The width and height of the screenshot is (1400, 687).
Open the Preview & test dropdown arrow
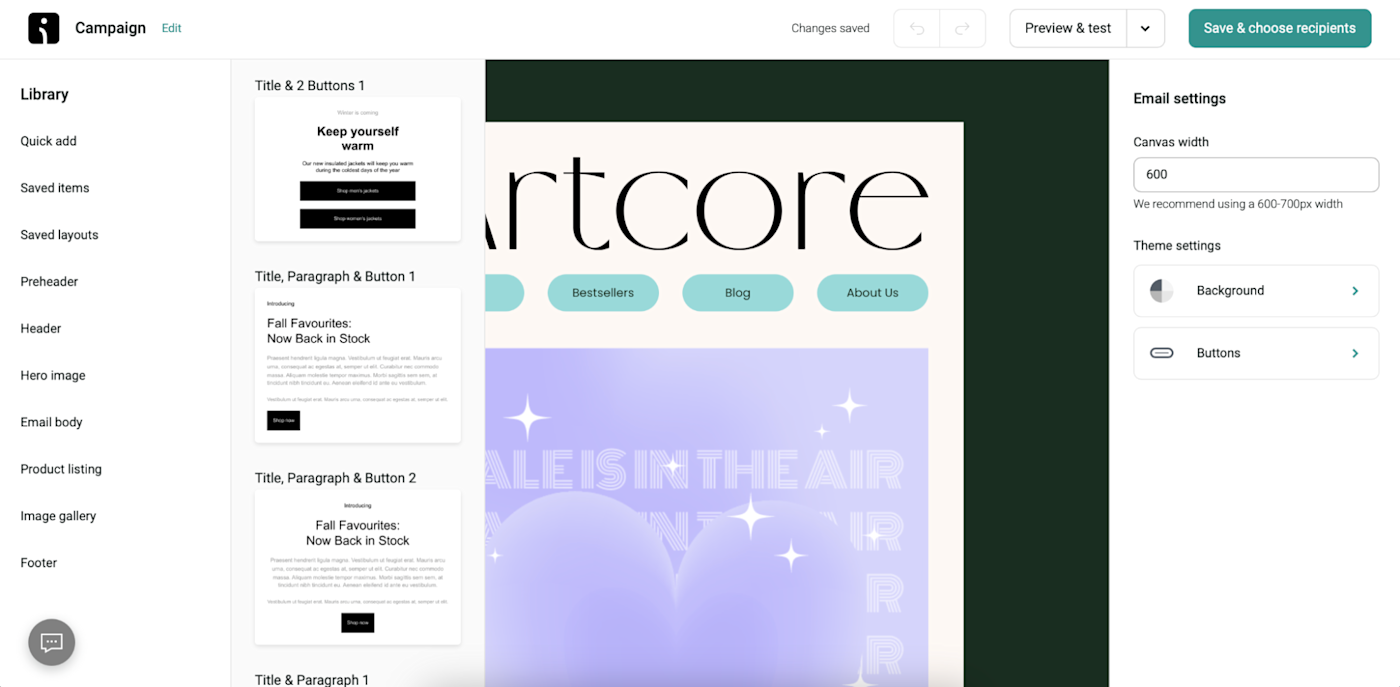(1145, 28)
